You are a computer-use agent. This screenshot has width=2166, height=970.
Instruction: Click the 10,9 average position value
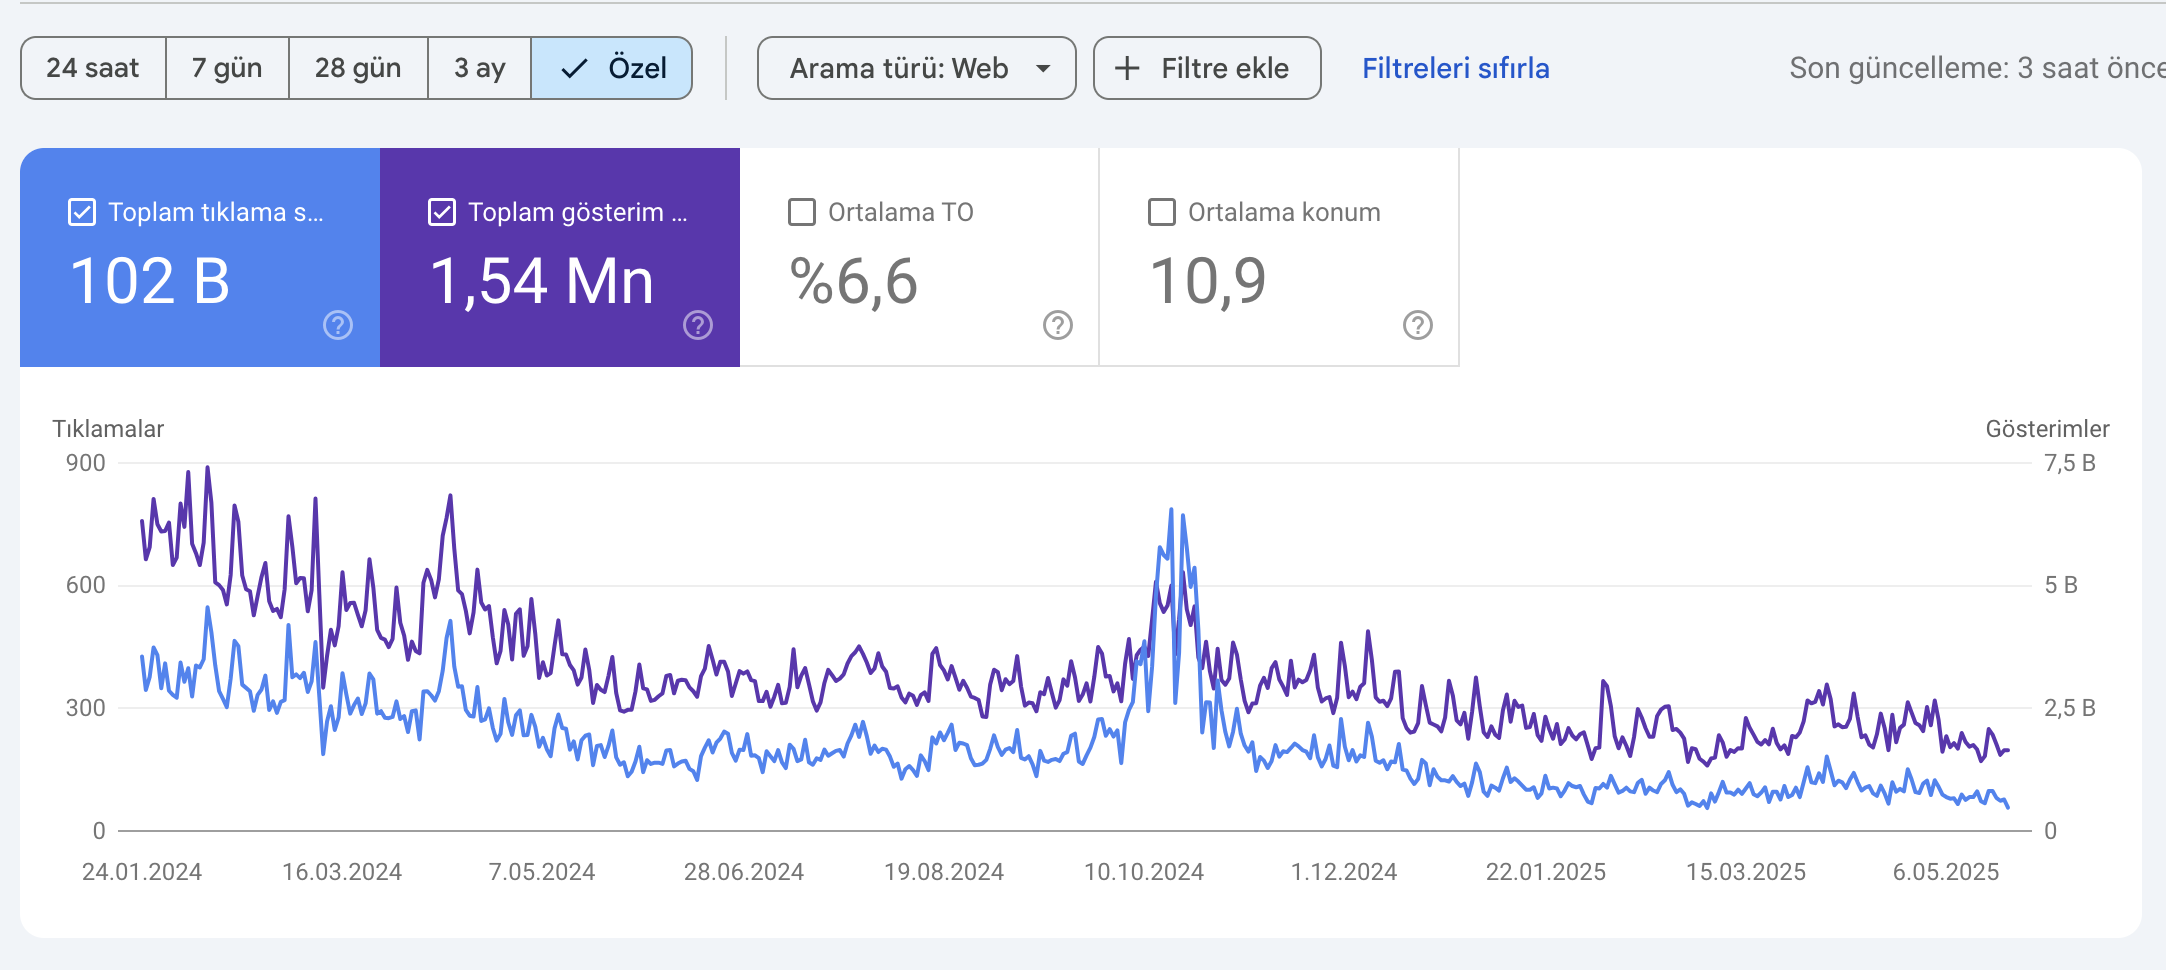(x=1208, y=281)
